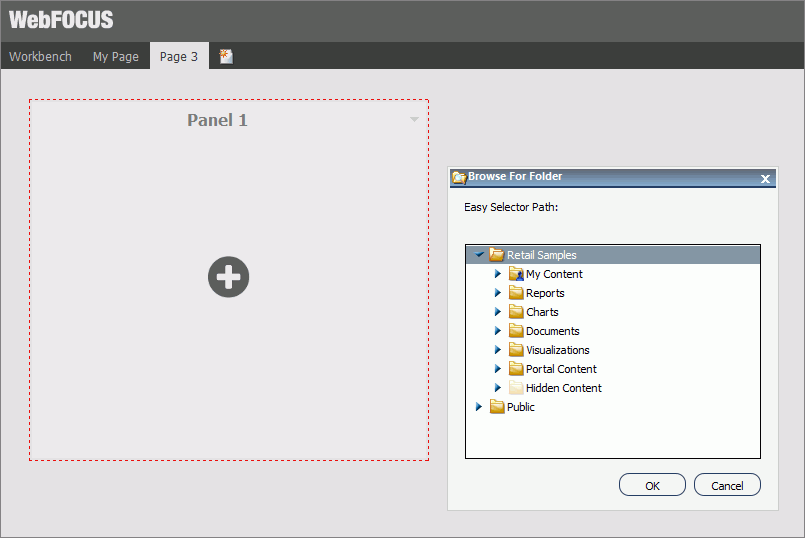Screen dimensions: 805x538
Task: Expand the Portal Content folder
Action: [497, 369]
